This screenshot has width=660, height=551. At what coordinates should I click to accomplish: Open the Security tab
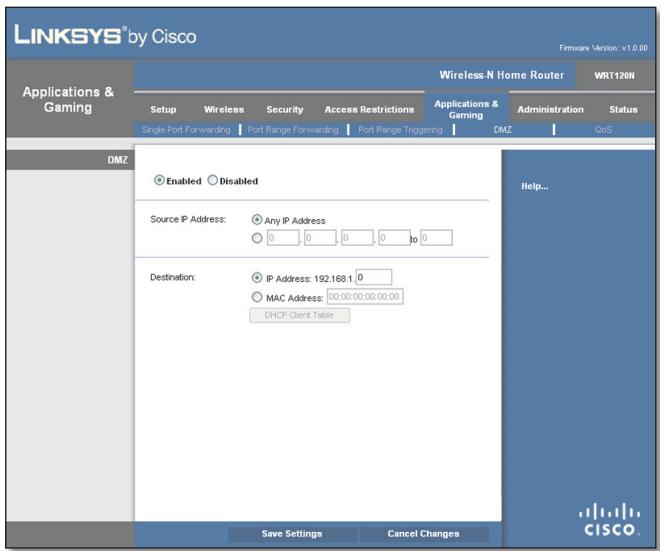[x=285, y=109]
